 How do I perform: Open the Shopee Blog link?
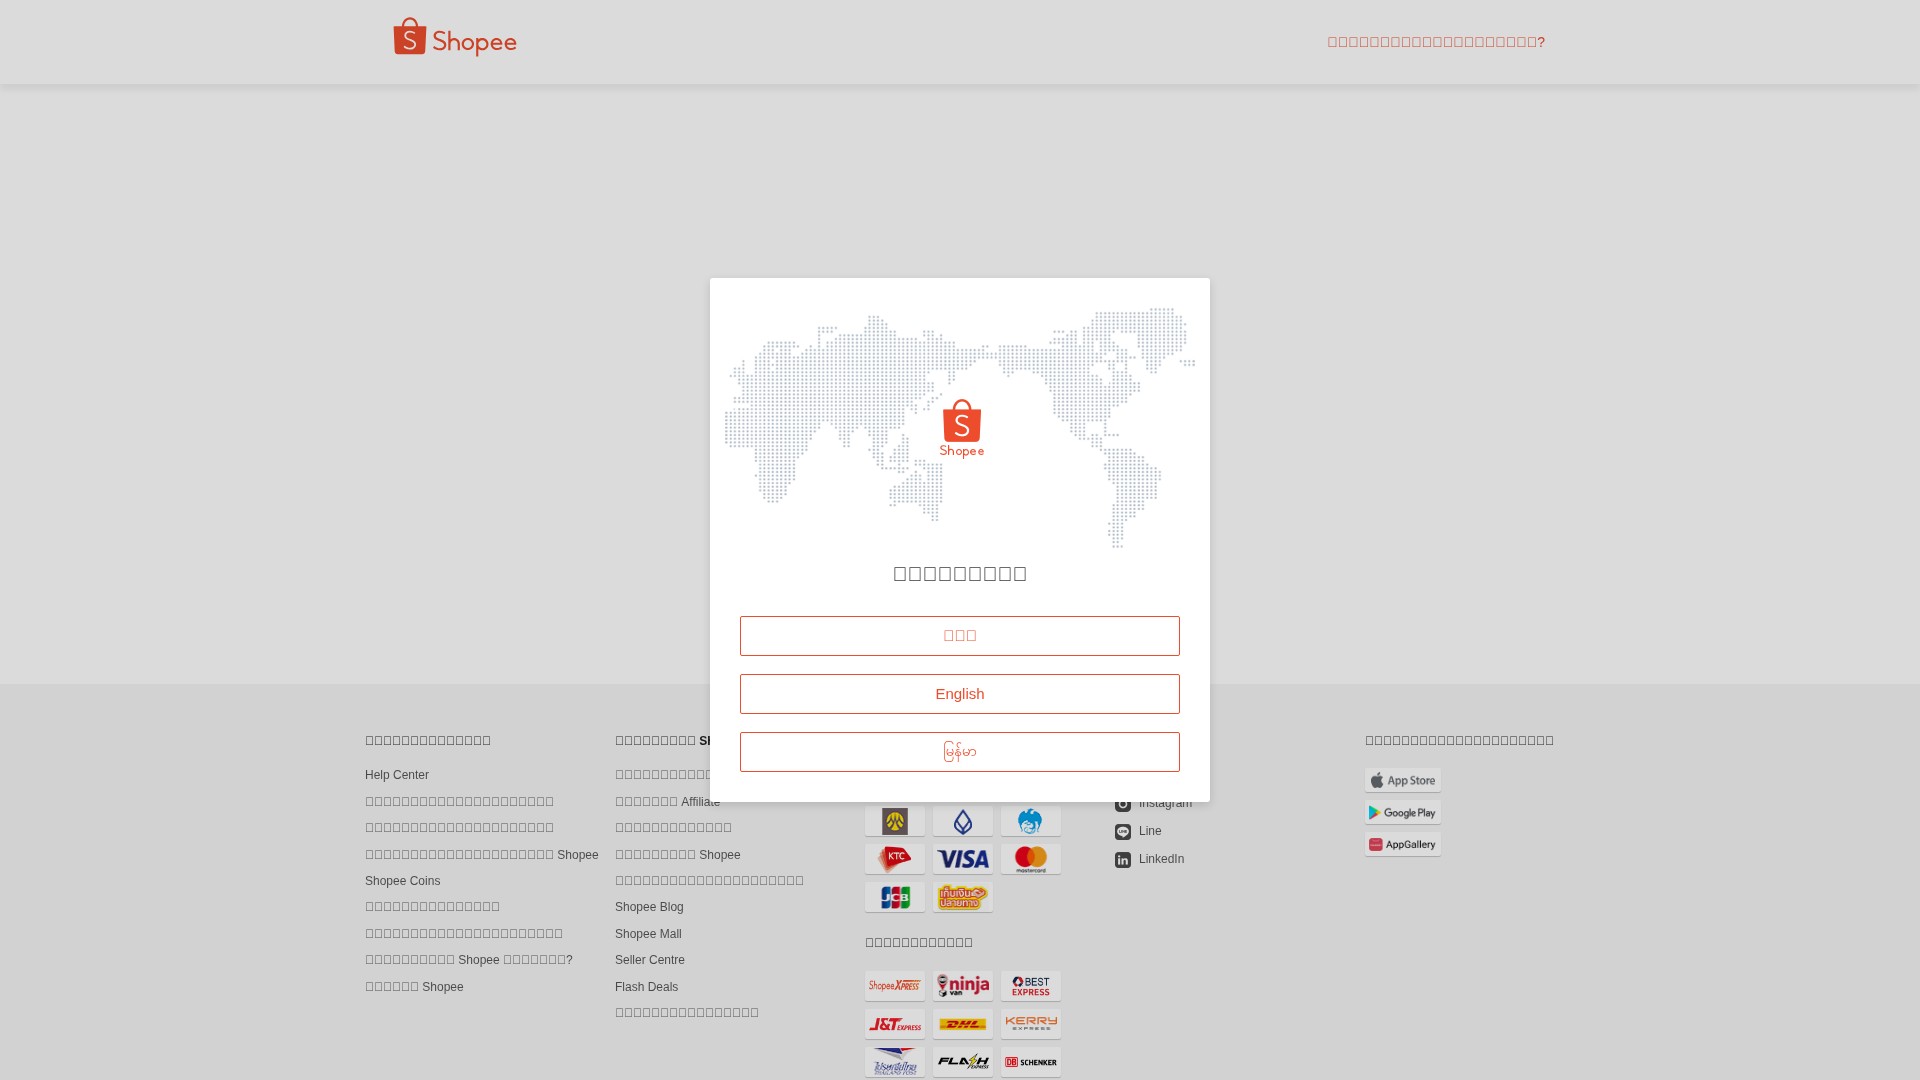[649, 907]
